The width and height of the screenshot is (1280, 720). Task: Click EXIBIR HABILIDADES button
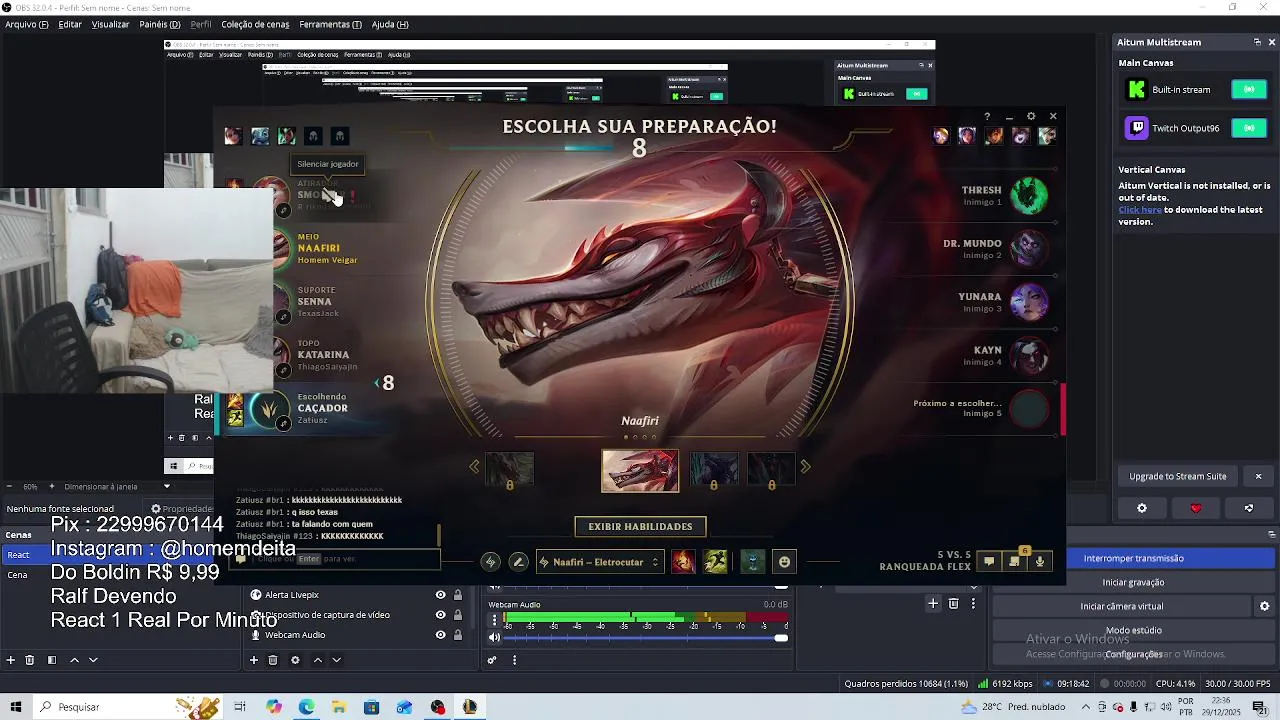640,526
